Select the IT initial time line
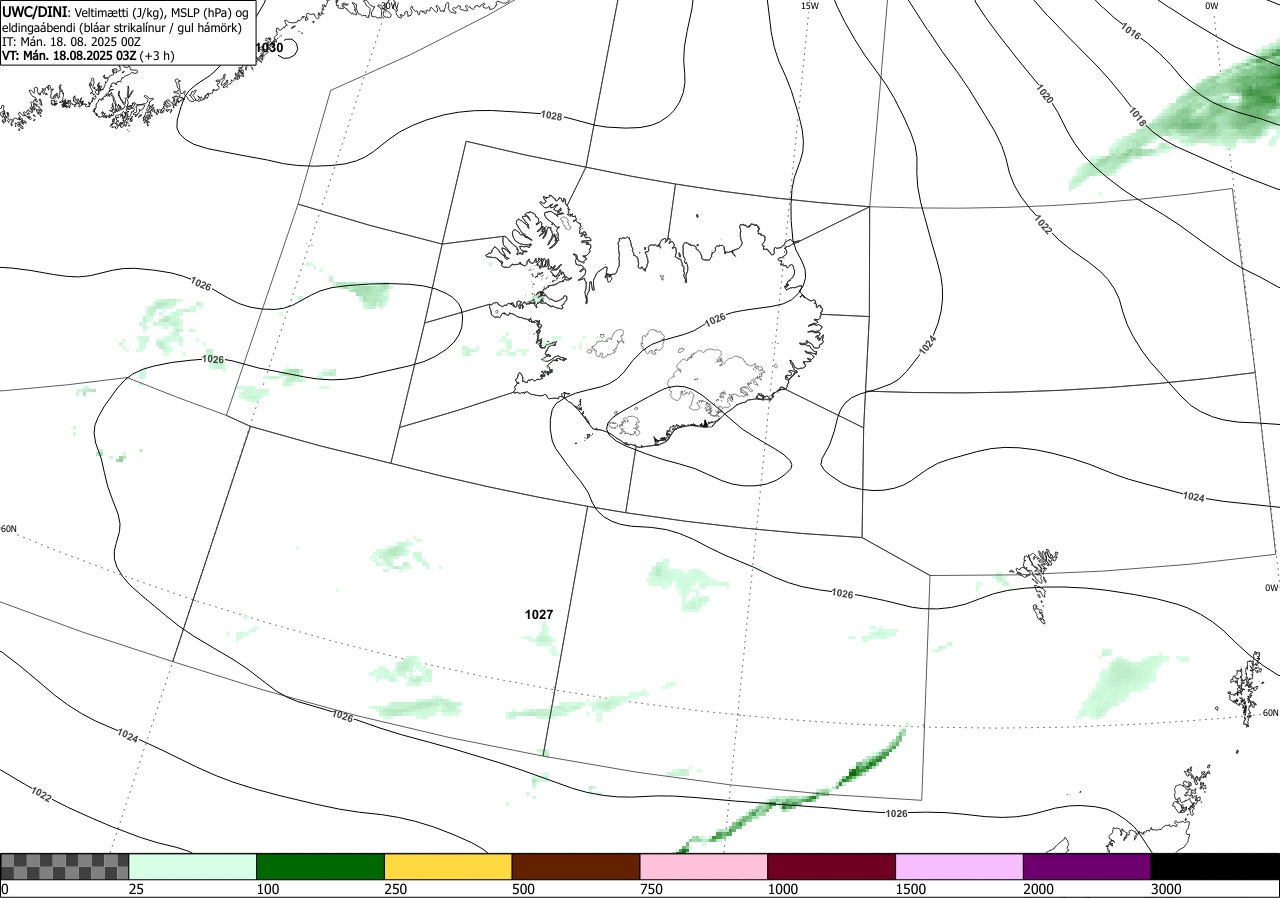Viewport: 1280px width, 898px height. pos(69,42)
